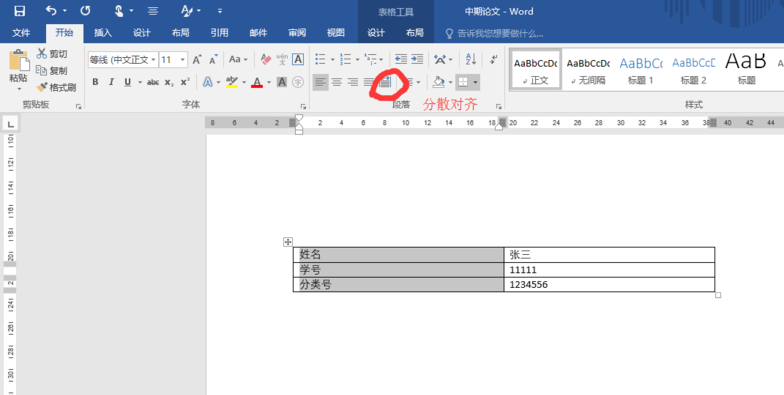
Task: Click the 粘贴 (Paste) button
Action: pyautogui.click(x=18, y=70)
